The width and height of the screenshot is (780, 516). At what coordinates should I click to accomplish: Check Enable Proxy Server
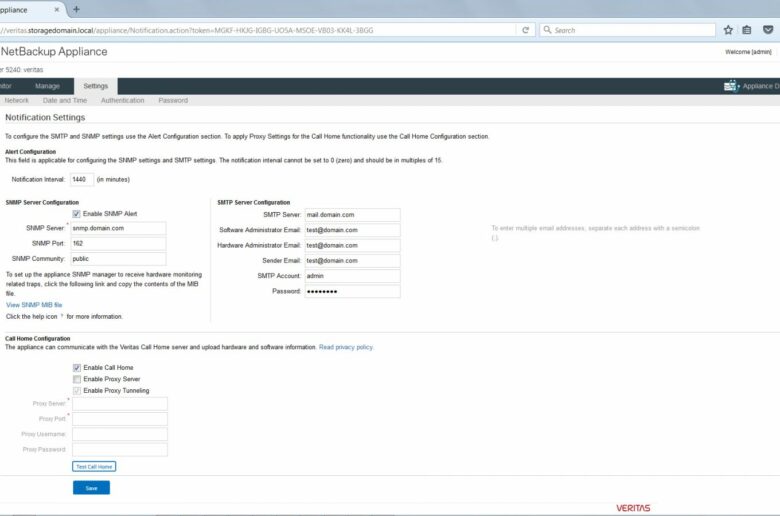pyautogui.click(x=77, y=379)
